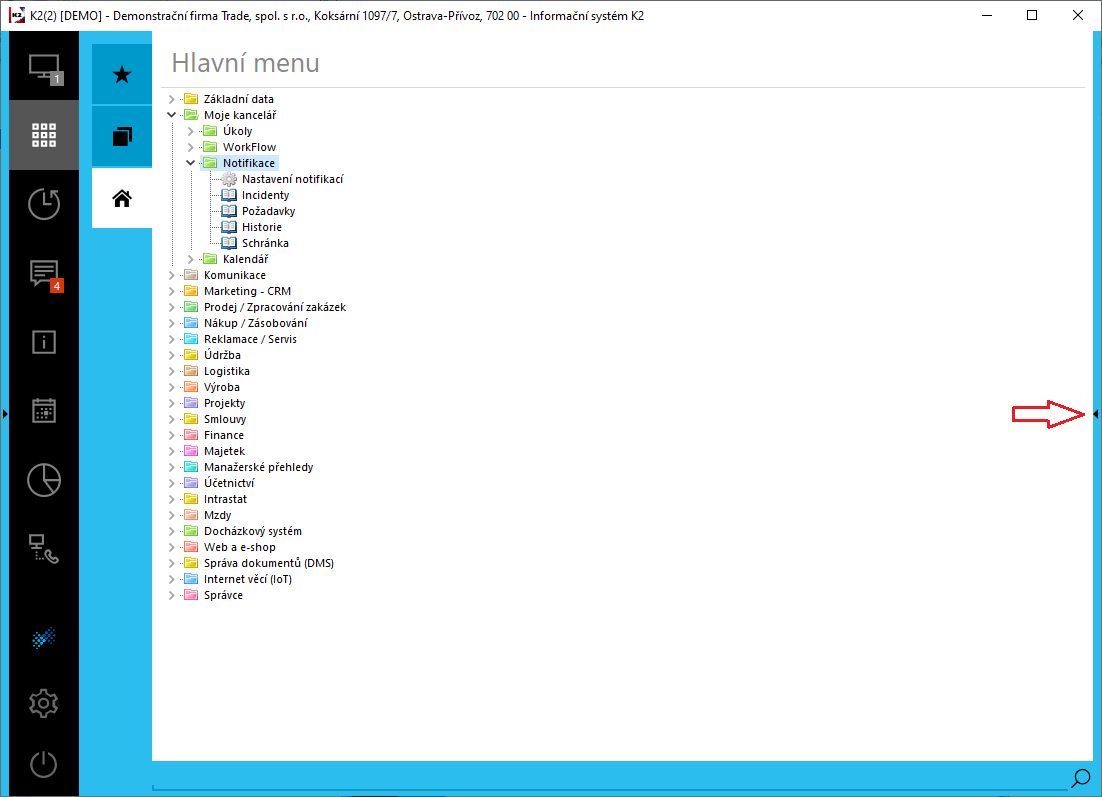Click the blue dotted K2 logo icon
Screen dimensions: 1102x797
coord(44,638)
